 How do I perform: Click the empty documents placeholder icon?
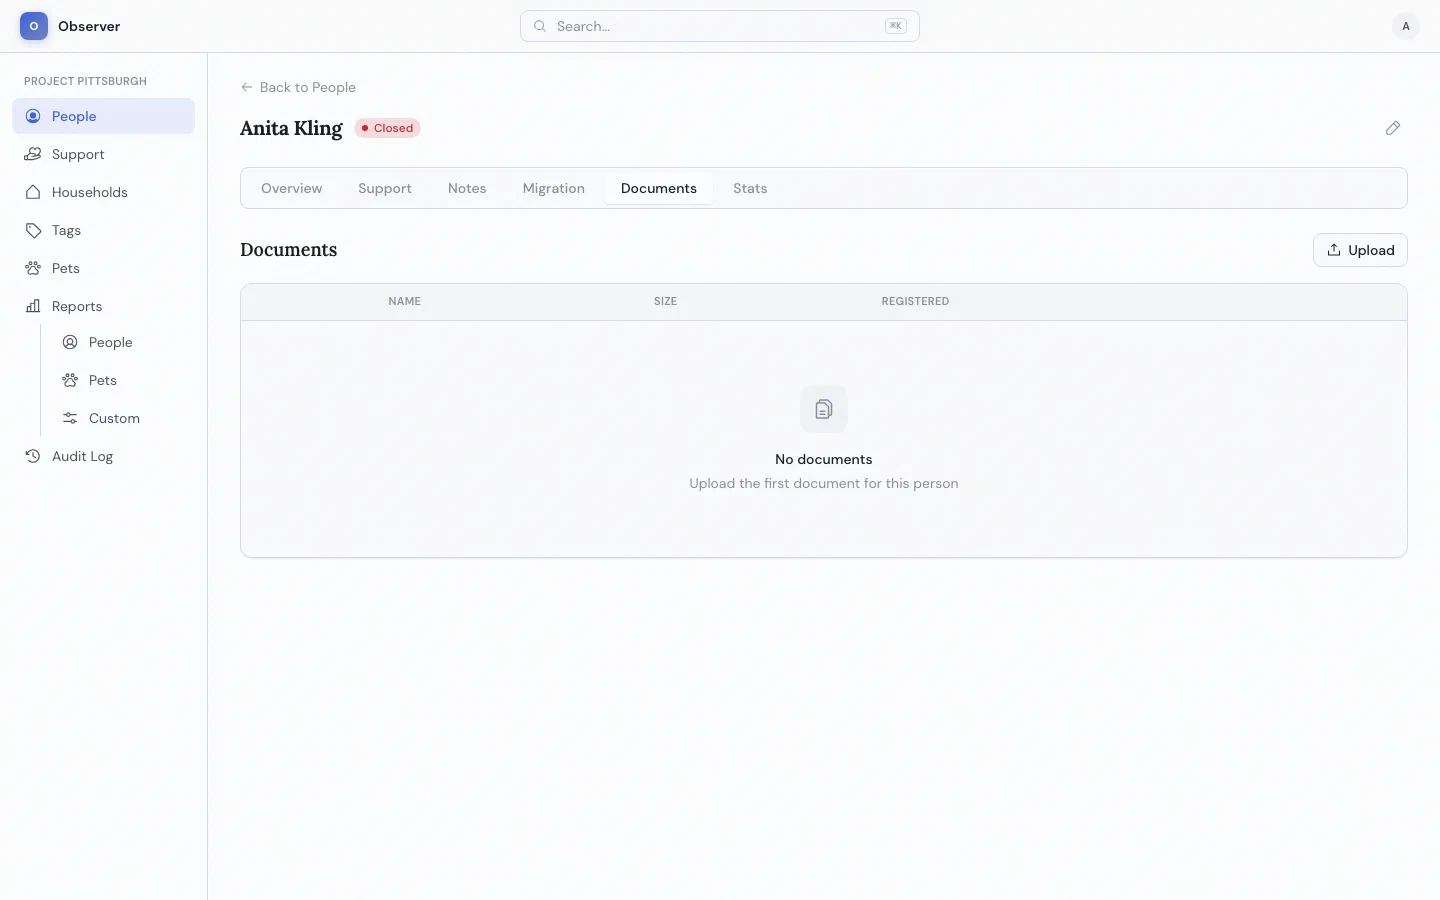(824, 409)
